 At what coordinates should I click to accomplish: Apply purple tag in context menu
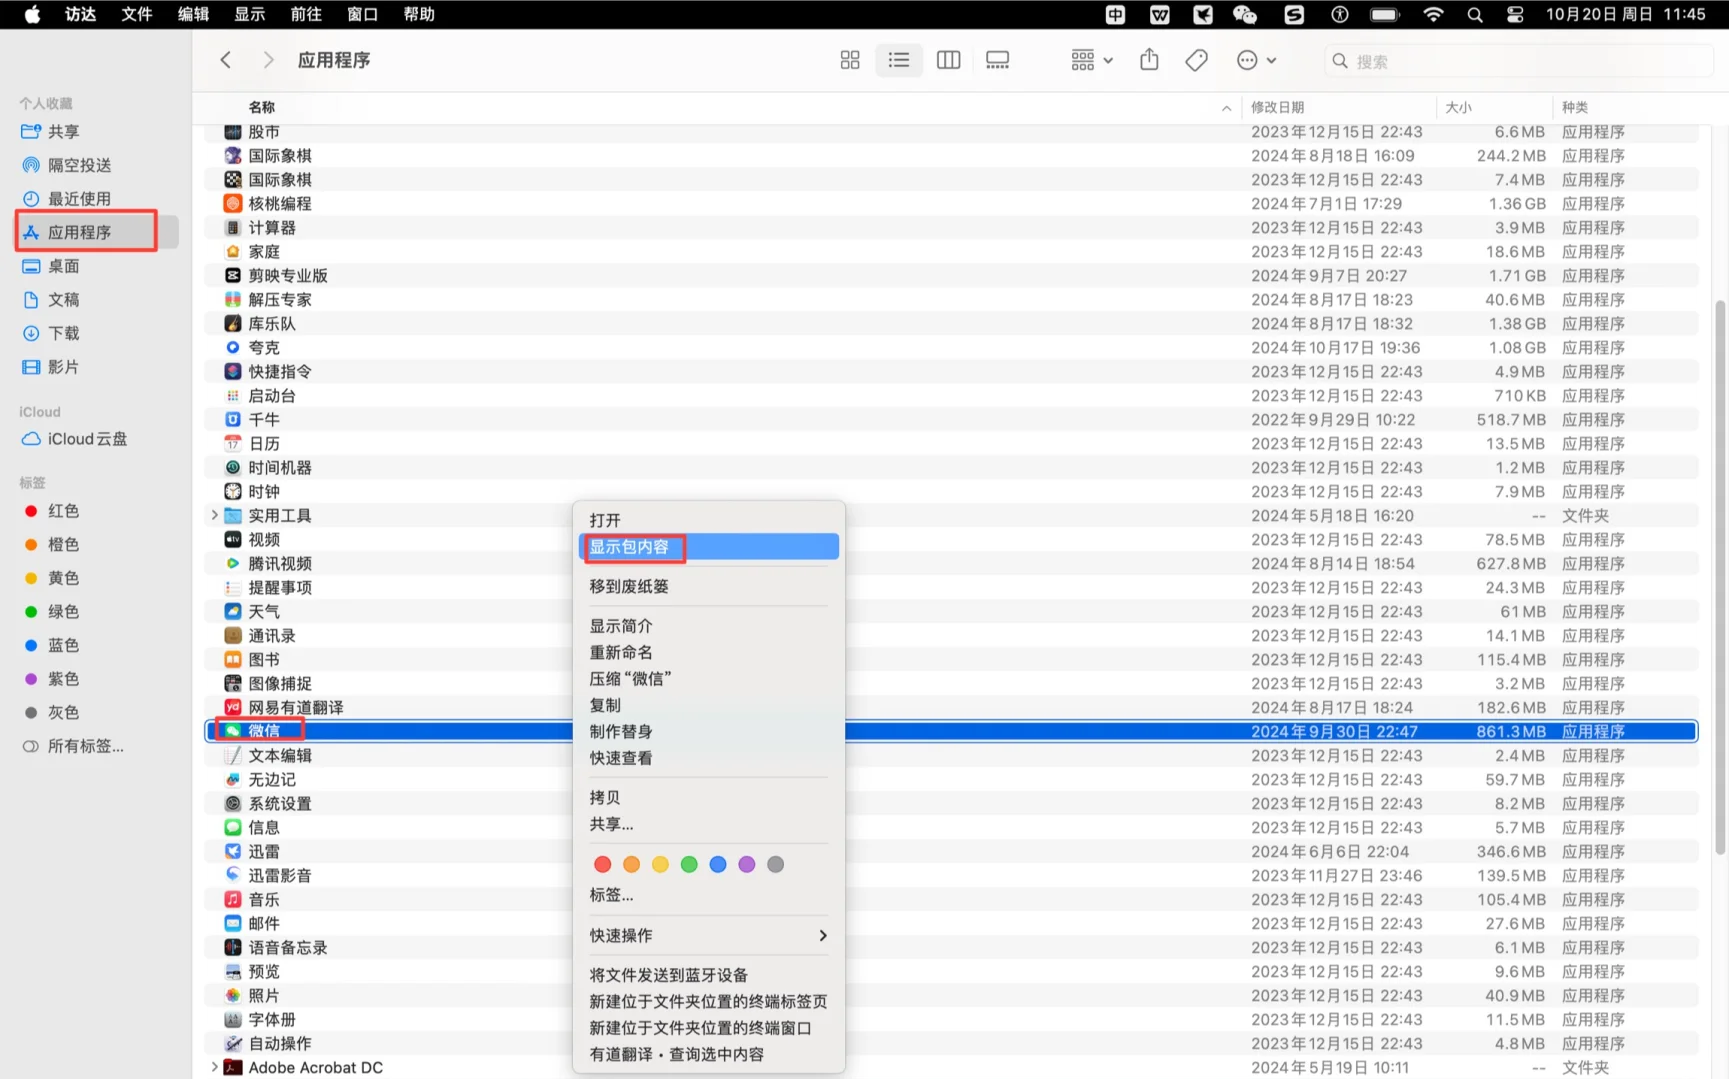point(747,864)
